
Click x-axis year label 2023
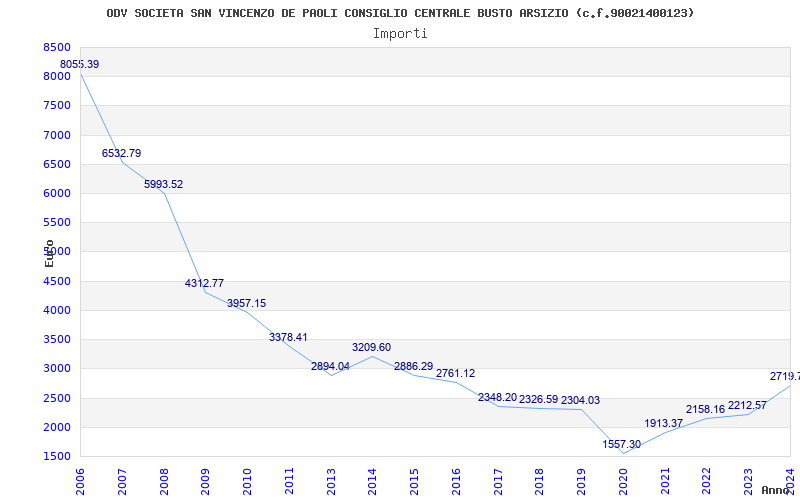point(748,482)
